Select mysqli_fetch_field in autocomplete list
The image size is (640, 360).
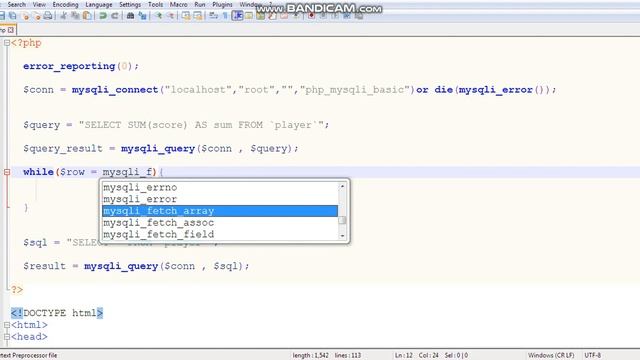point(220,235)
